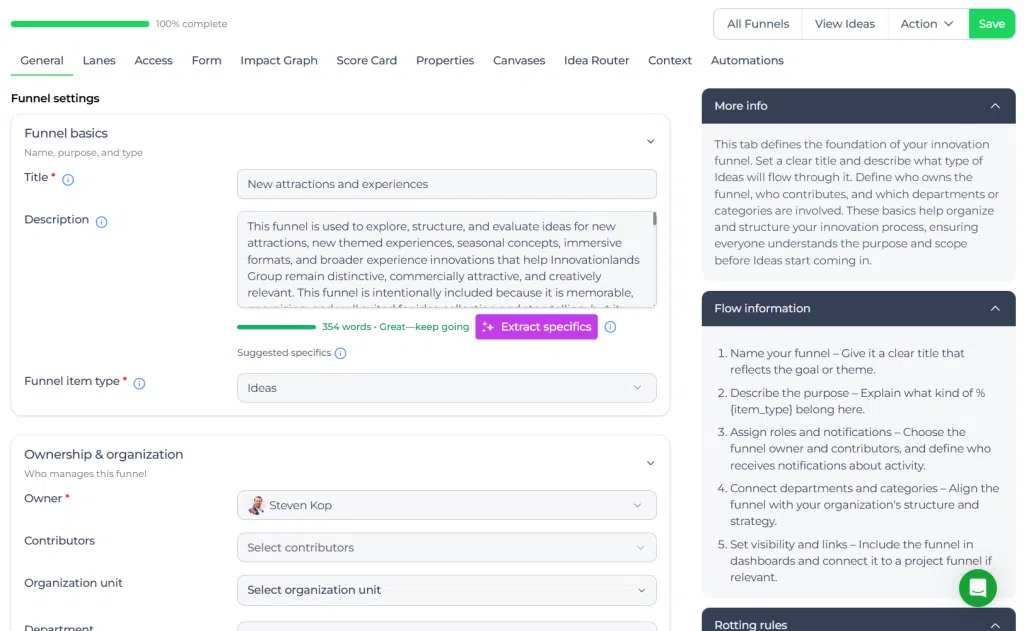Click into the Title input field
The height and width of the screenshot is (631, 1024).
447,184
